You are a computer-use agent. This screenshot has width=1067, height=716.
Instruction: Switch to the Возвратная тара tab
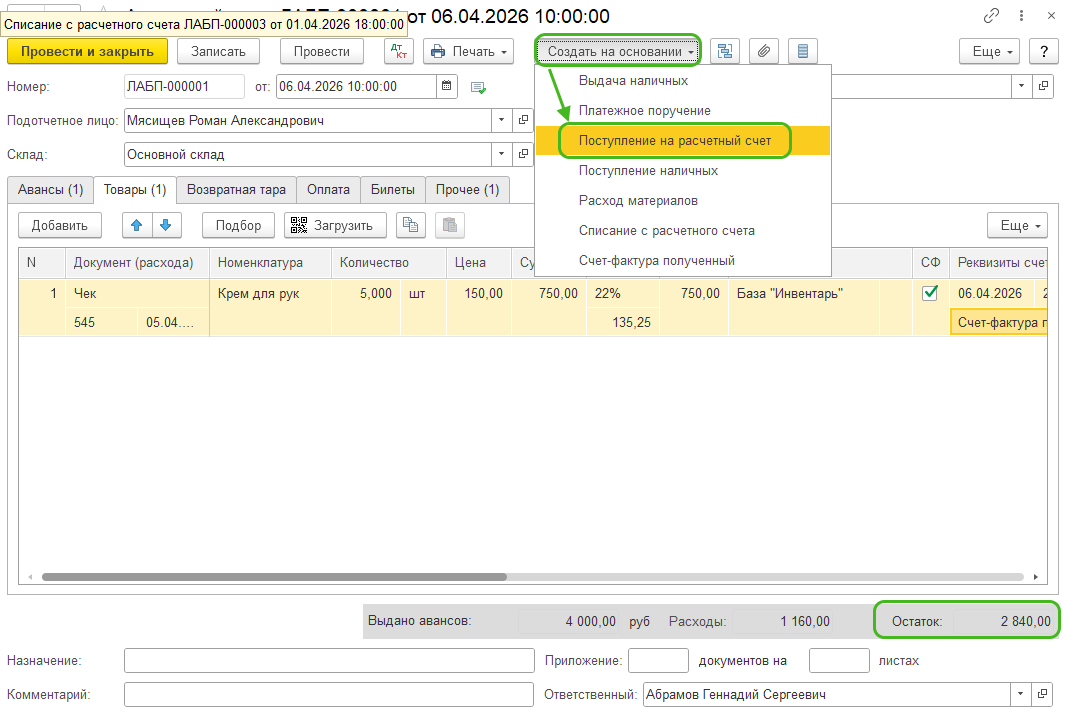pyautogui.click(x=236, y=189)
